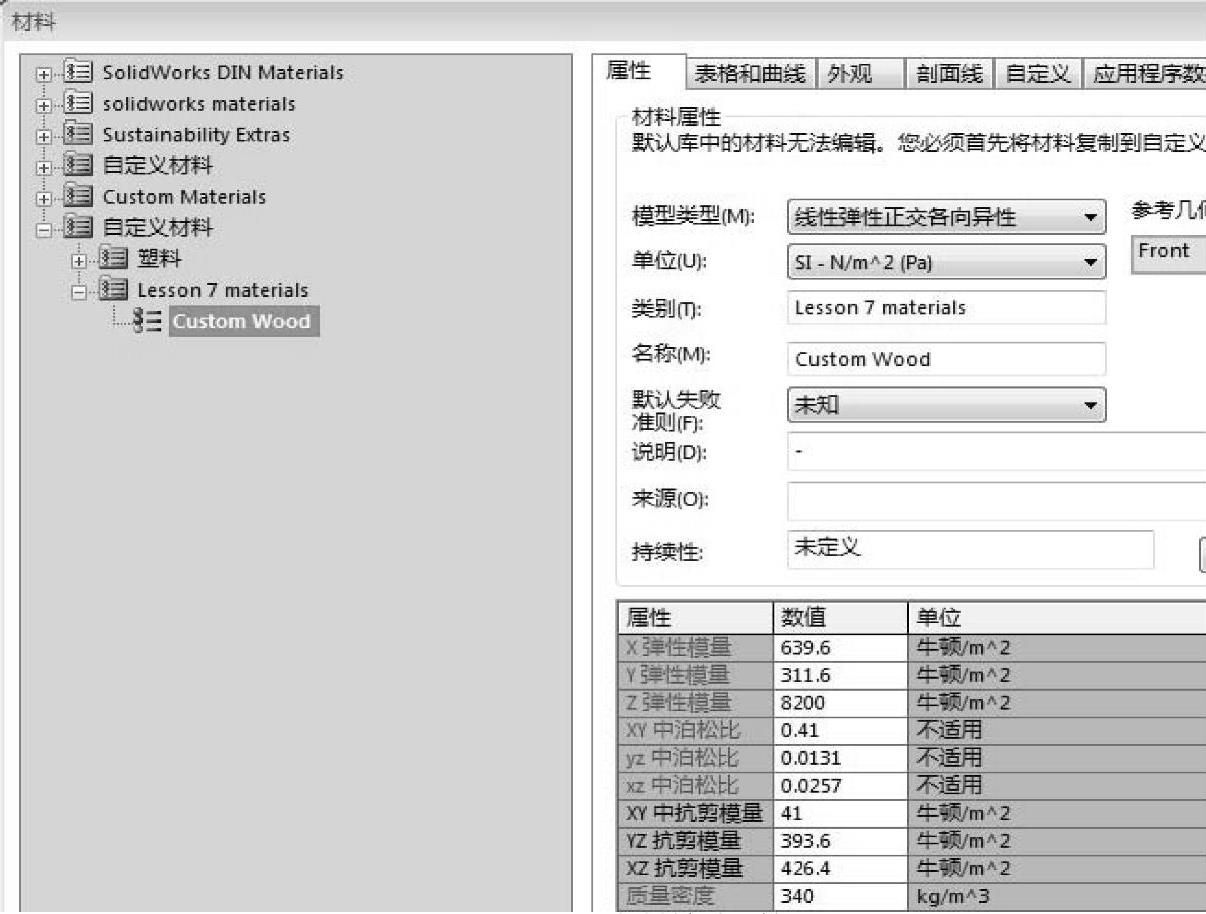Click 质量密度 unit kg/m^3 cell
The height and width of the screenshot is (914, 1206).
pos(1058,897)
